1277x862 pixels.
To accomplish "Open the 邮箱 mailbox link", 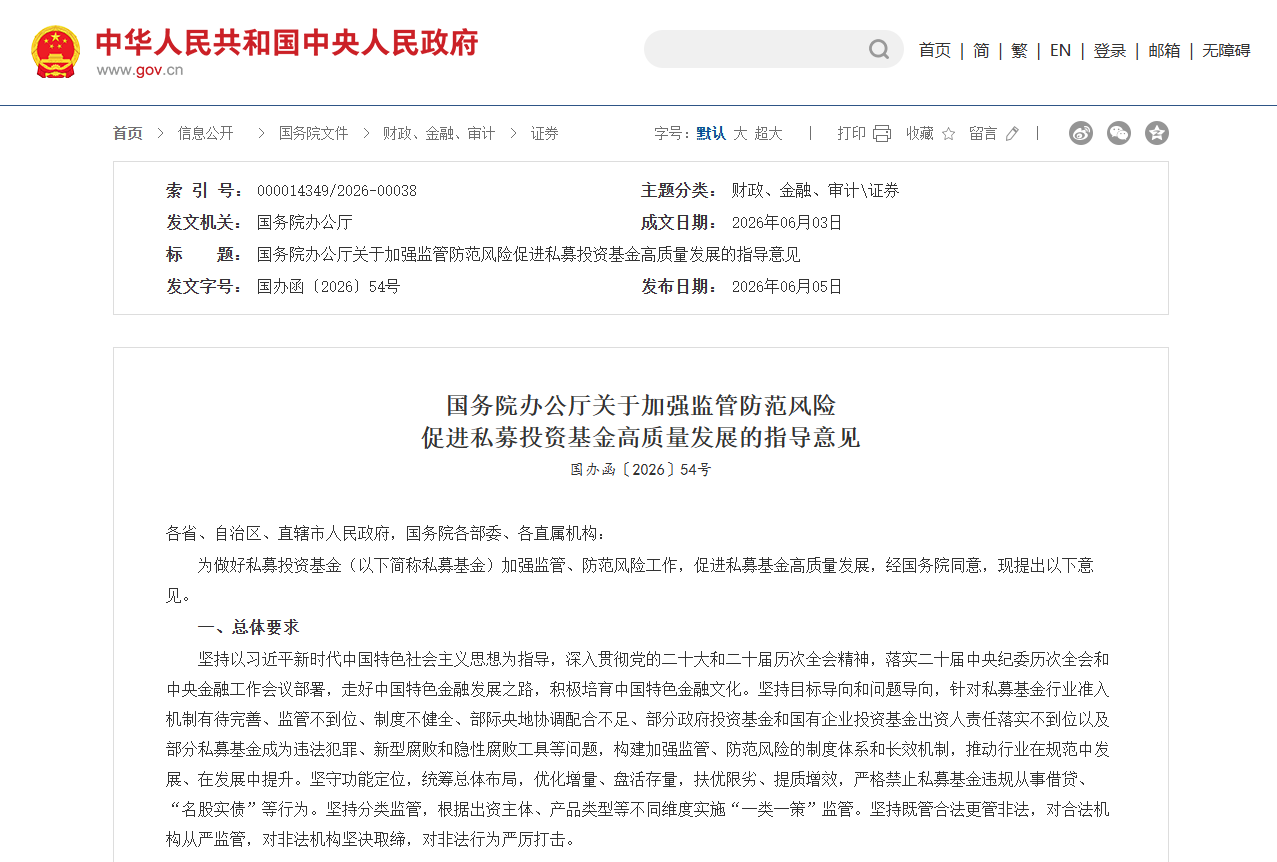I will click(1164, 50).
